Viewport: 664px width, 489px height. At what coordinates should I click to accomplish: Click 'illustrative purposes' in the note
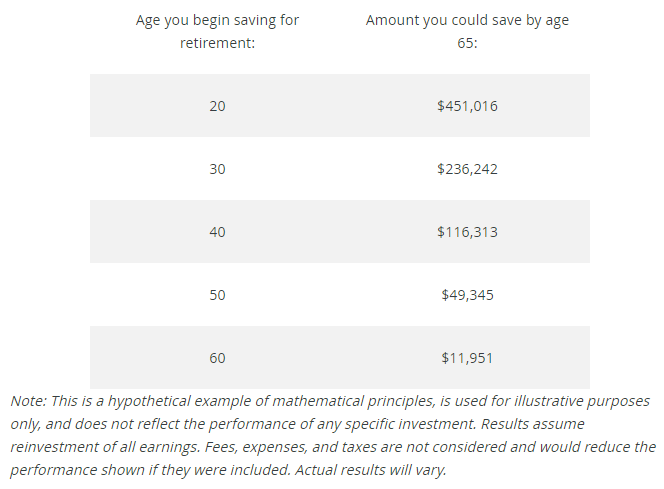(x=581, y=401)
